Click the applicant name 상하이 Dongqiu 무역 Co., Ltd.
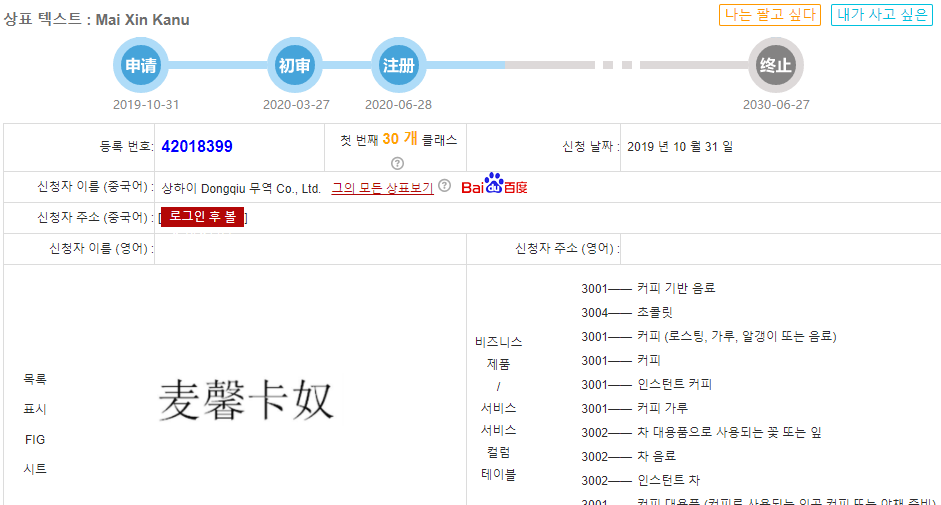Viewport: 941px width, 505px height. click(241, 189)
